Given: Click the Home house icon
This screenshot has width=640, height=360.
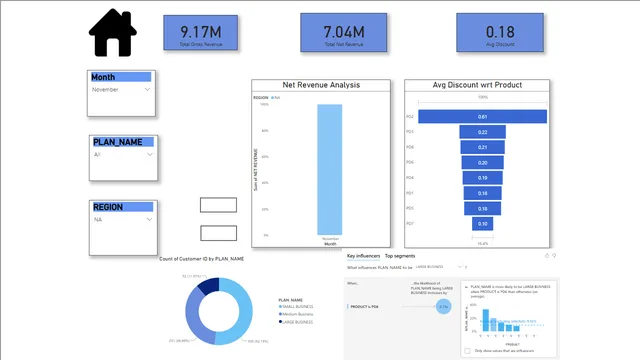Looking at the screenshot, I should point(113,33).
